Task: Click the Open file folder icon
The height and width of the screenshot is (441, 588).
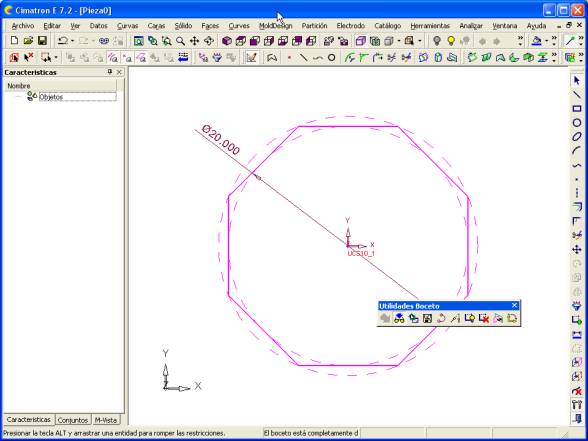Action: pyautogui.click(x=28, y=40)
